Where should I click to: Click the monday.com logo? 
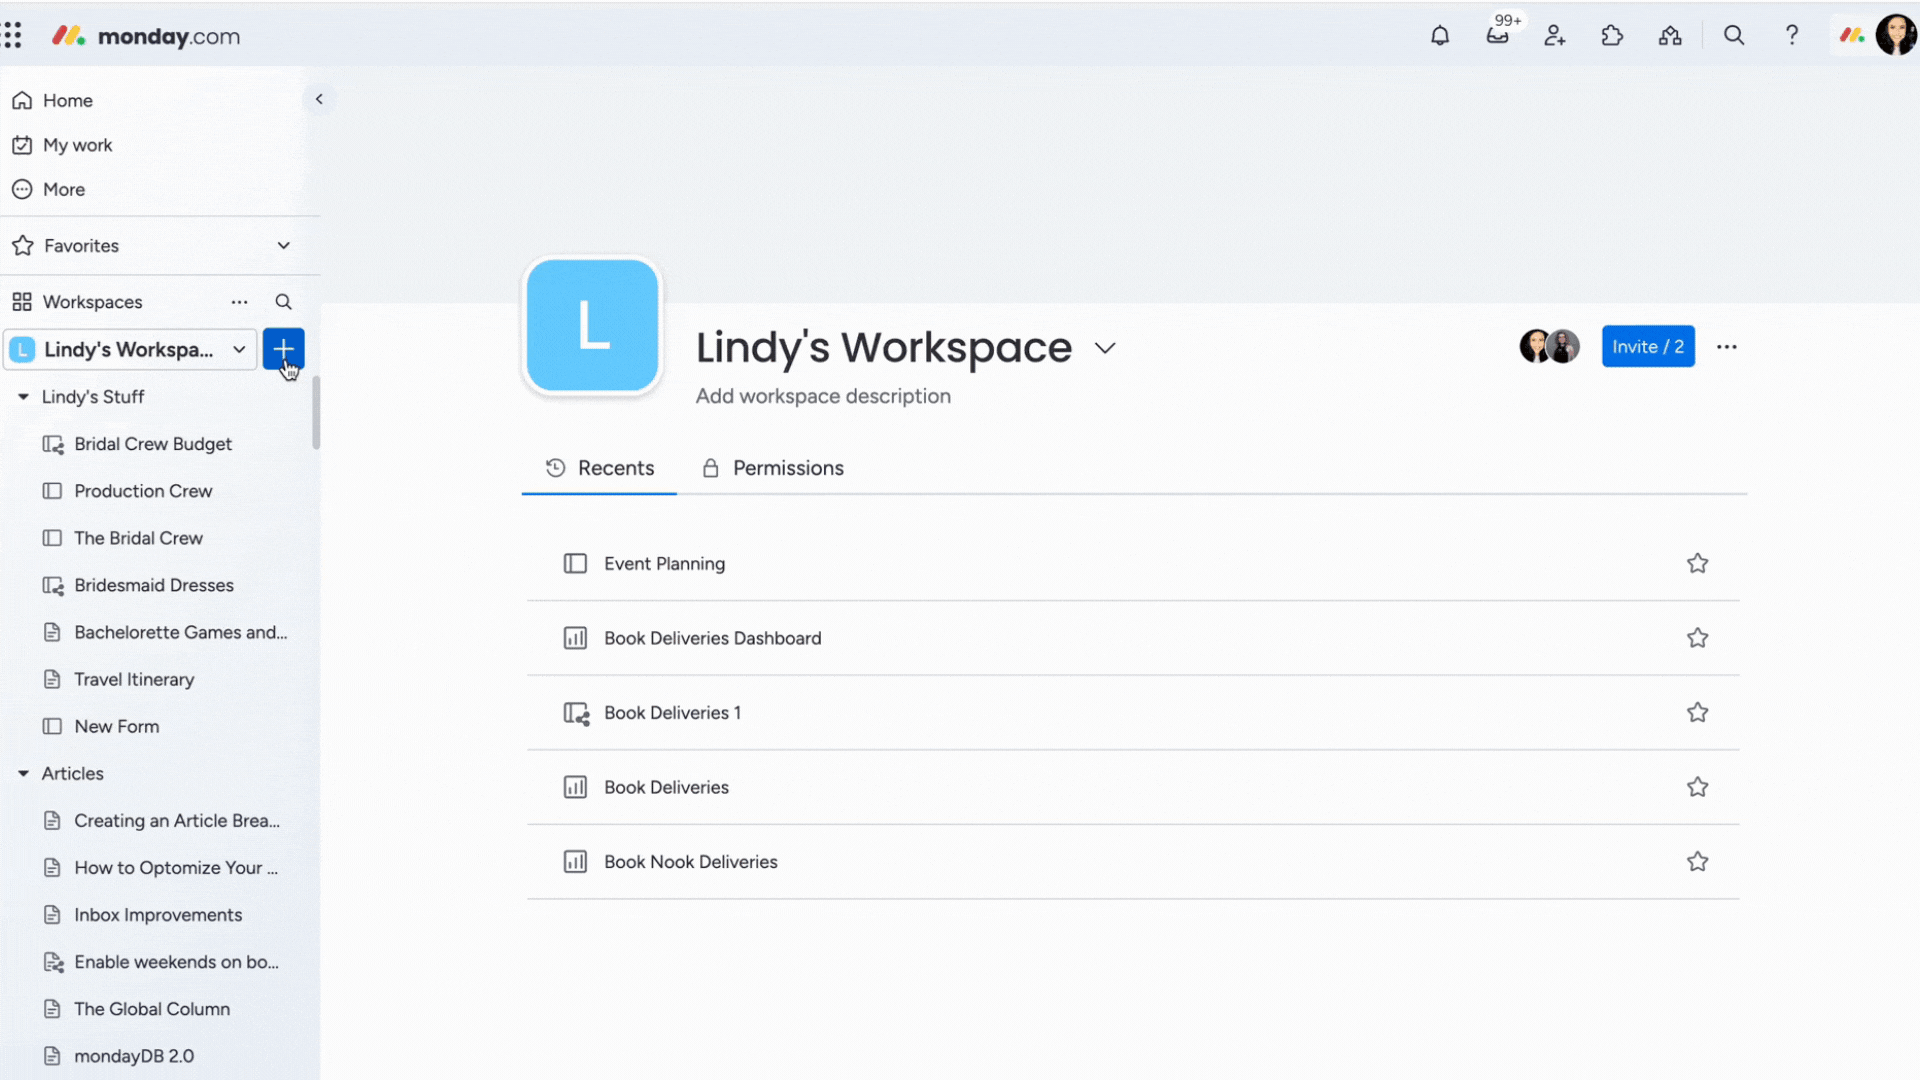pyautogui.click(x=146, y=36)
